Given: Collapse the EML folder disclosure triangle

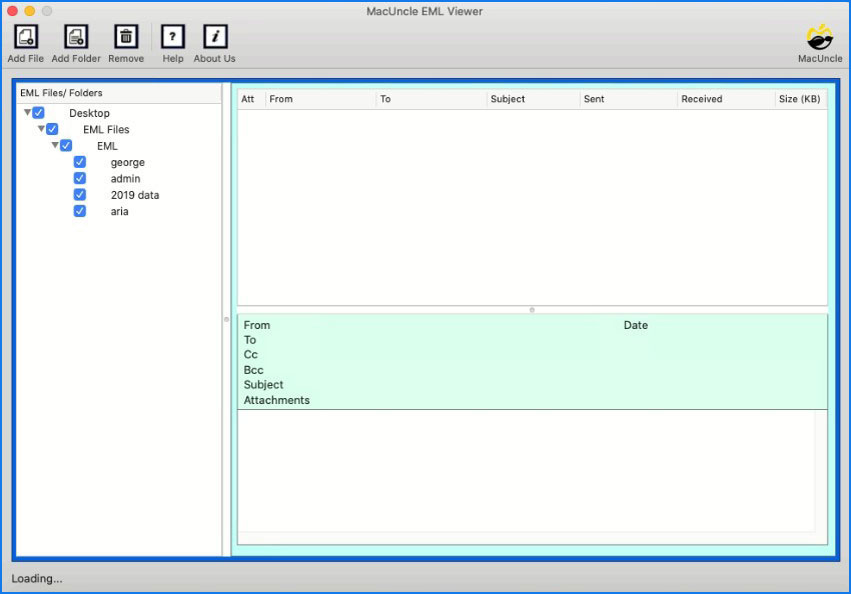Looking at the screenshot, I should point(55,145).
